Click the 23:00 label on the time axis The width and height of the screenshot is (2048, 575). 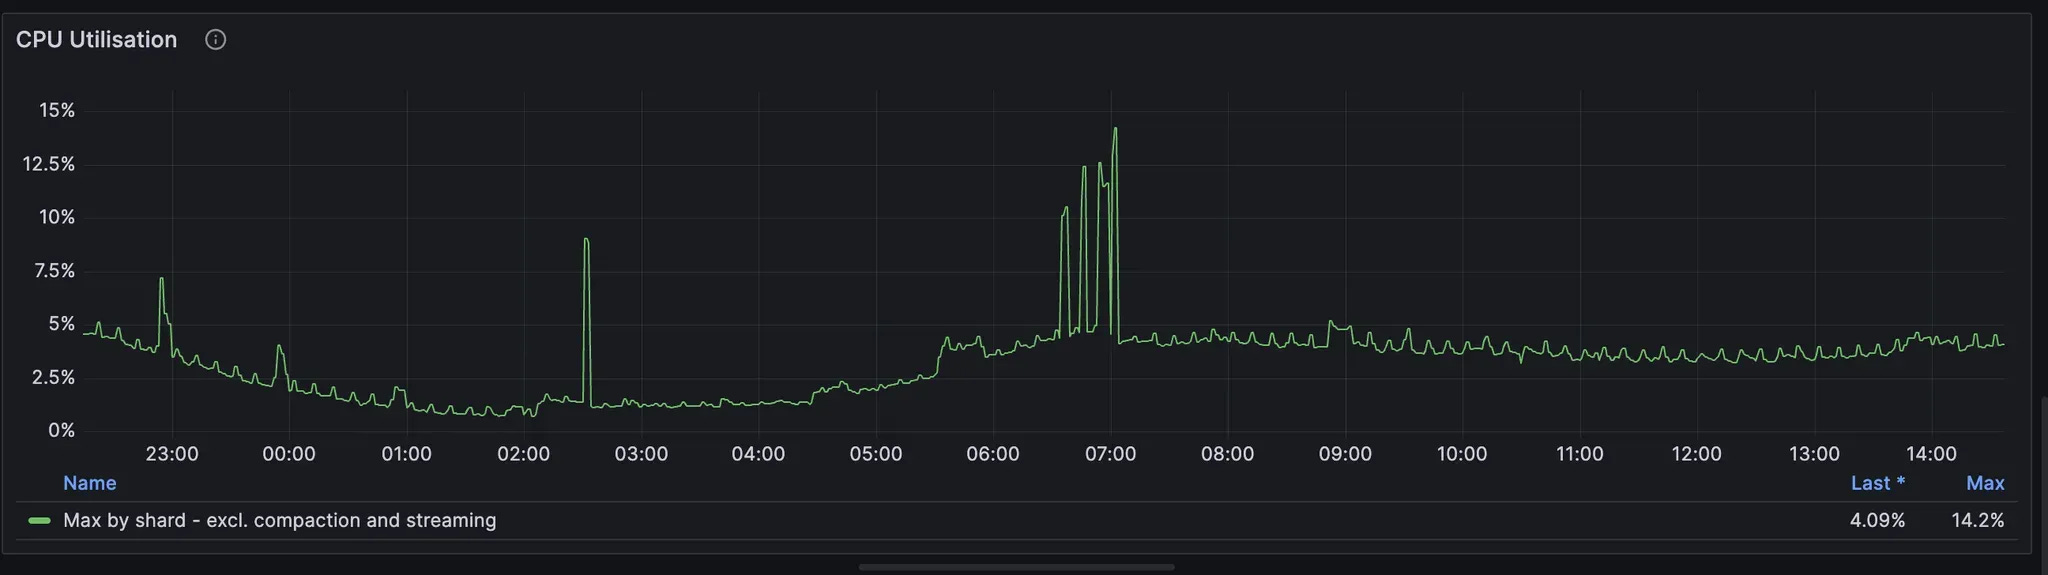click(172, 454)
